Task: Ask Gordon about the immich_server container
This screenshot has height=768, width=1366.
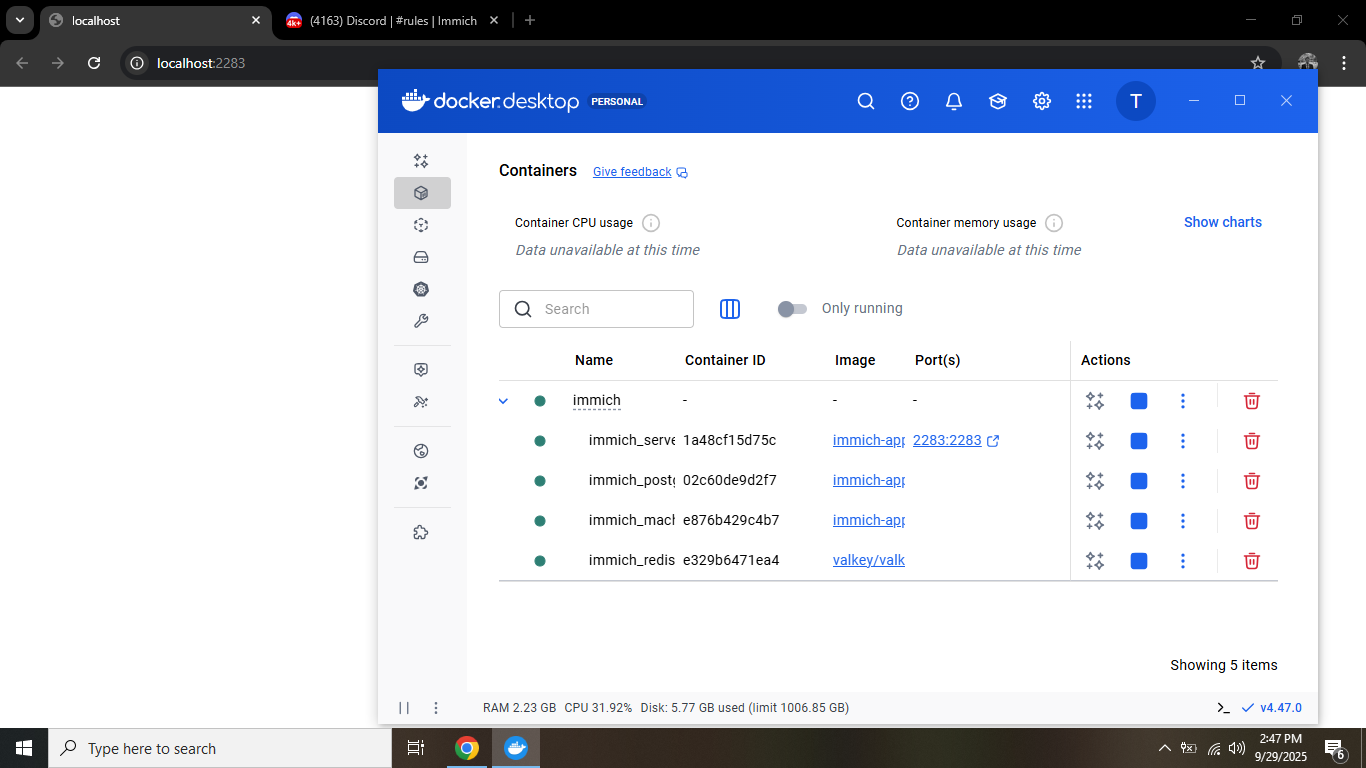Action: coord(1095,441)
